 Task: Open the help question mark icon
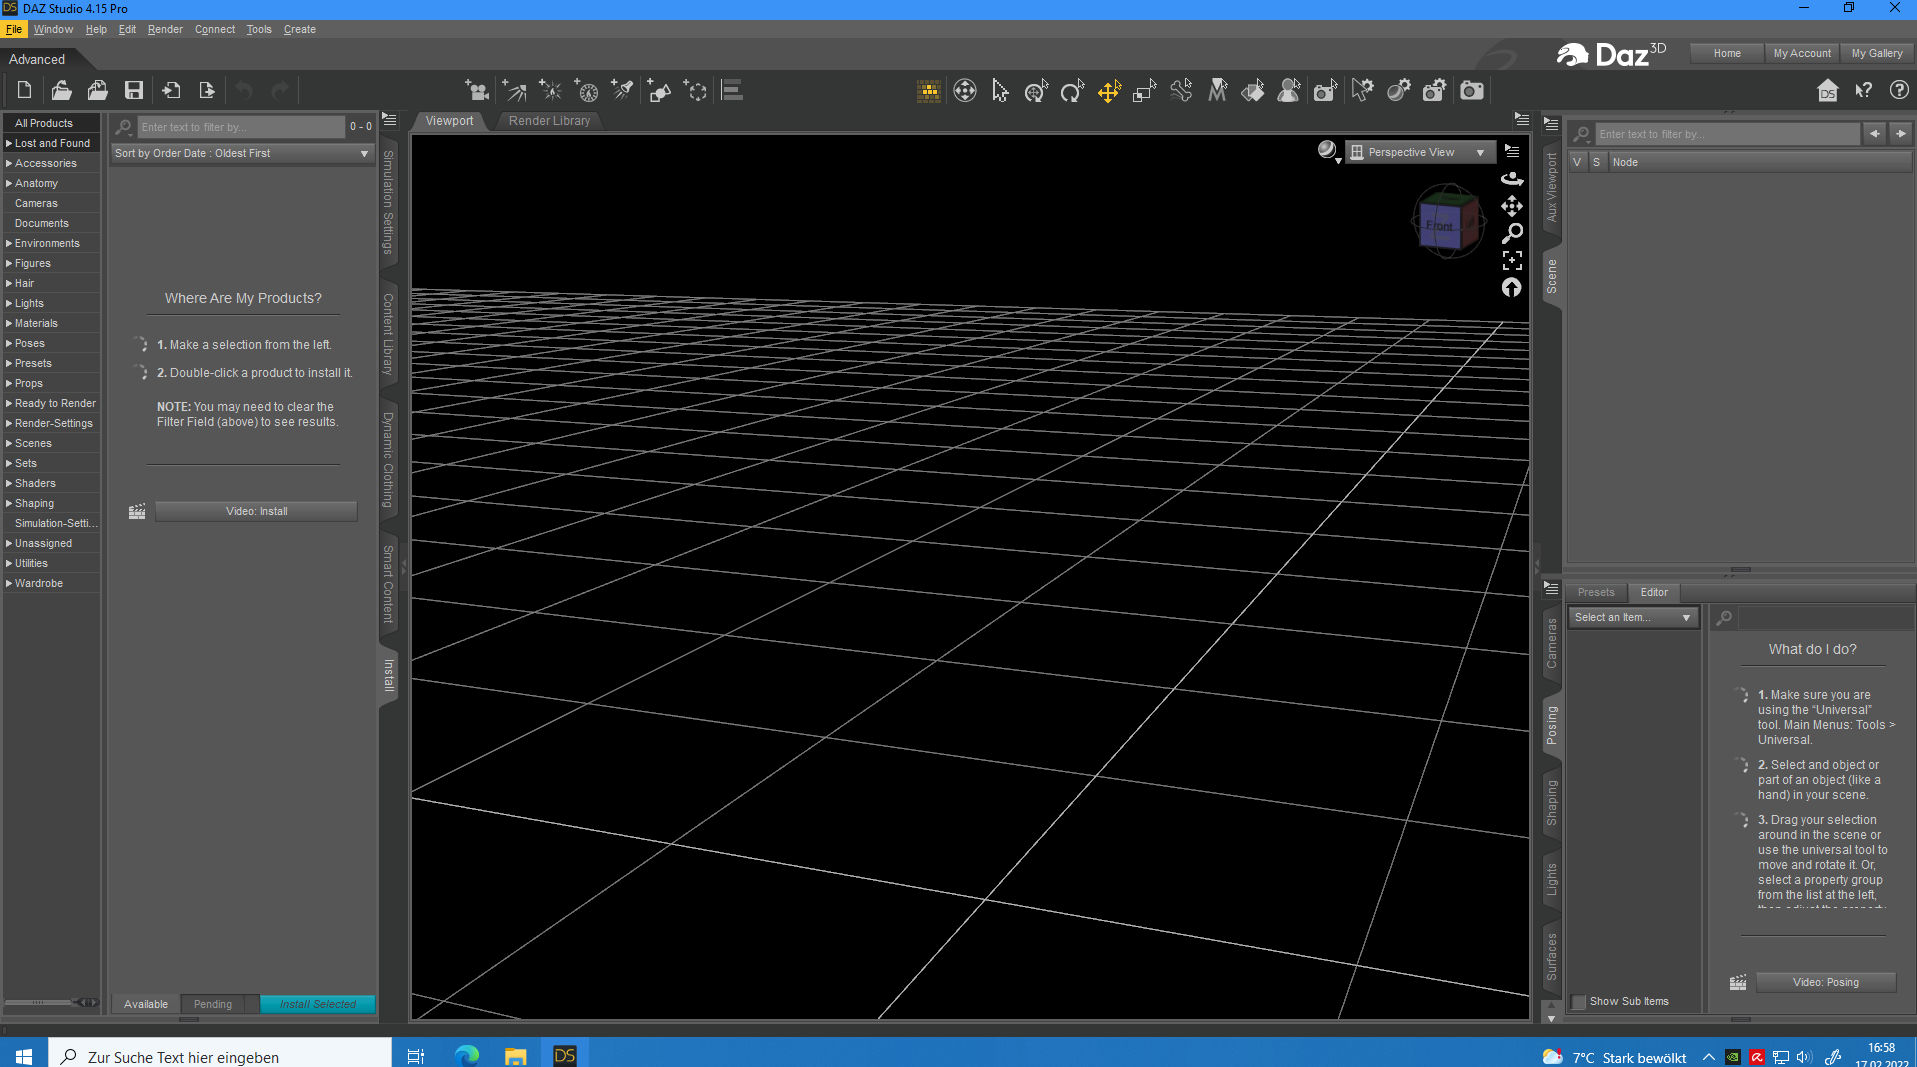coord(1899,91)
